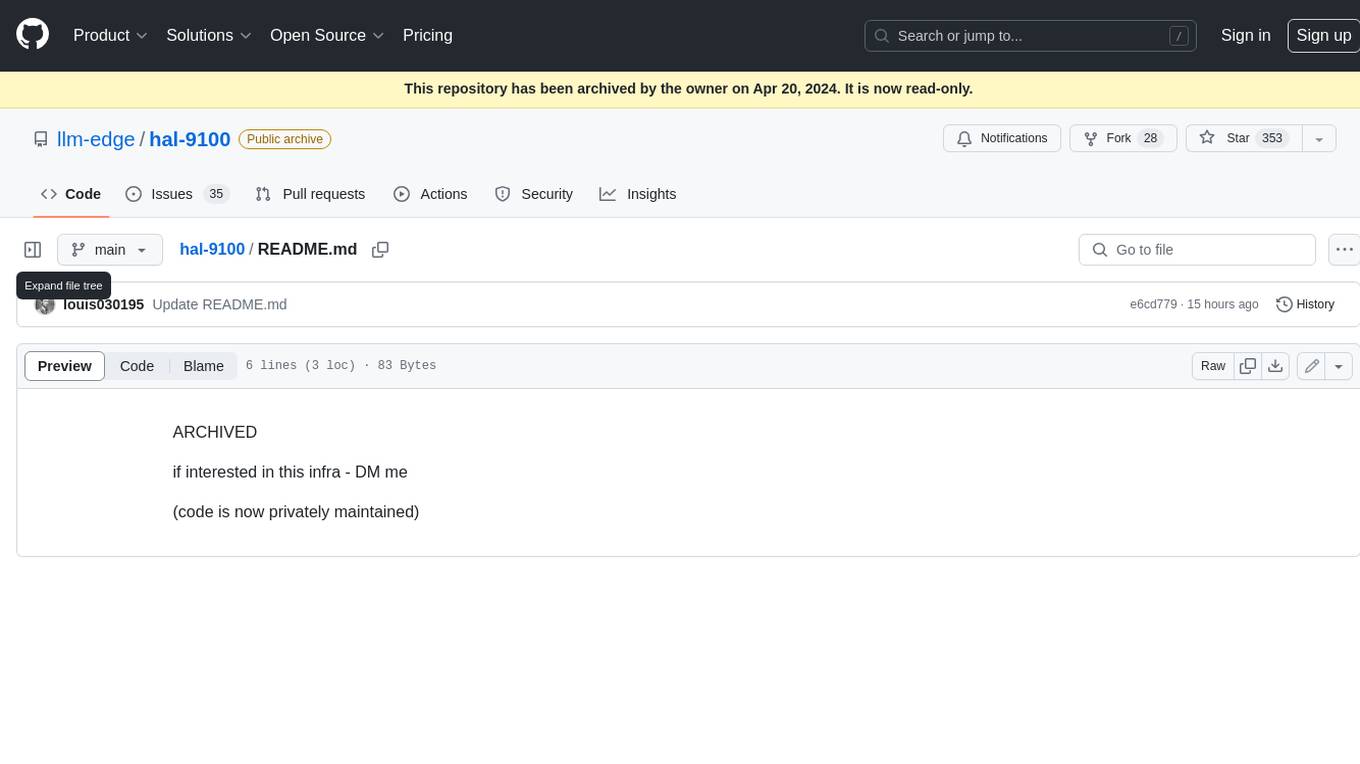The image size is (1360, 764).
Task: Click Sign in link
Action: click(1245, 35)
